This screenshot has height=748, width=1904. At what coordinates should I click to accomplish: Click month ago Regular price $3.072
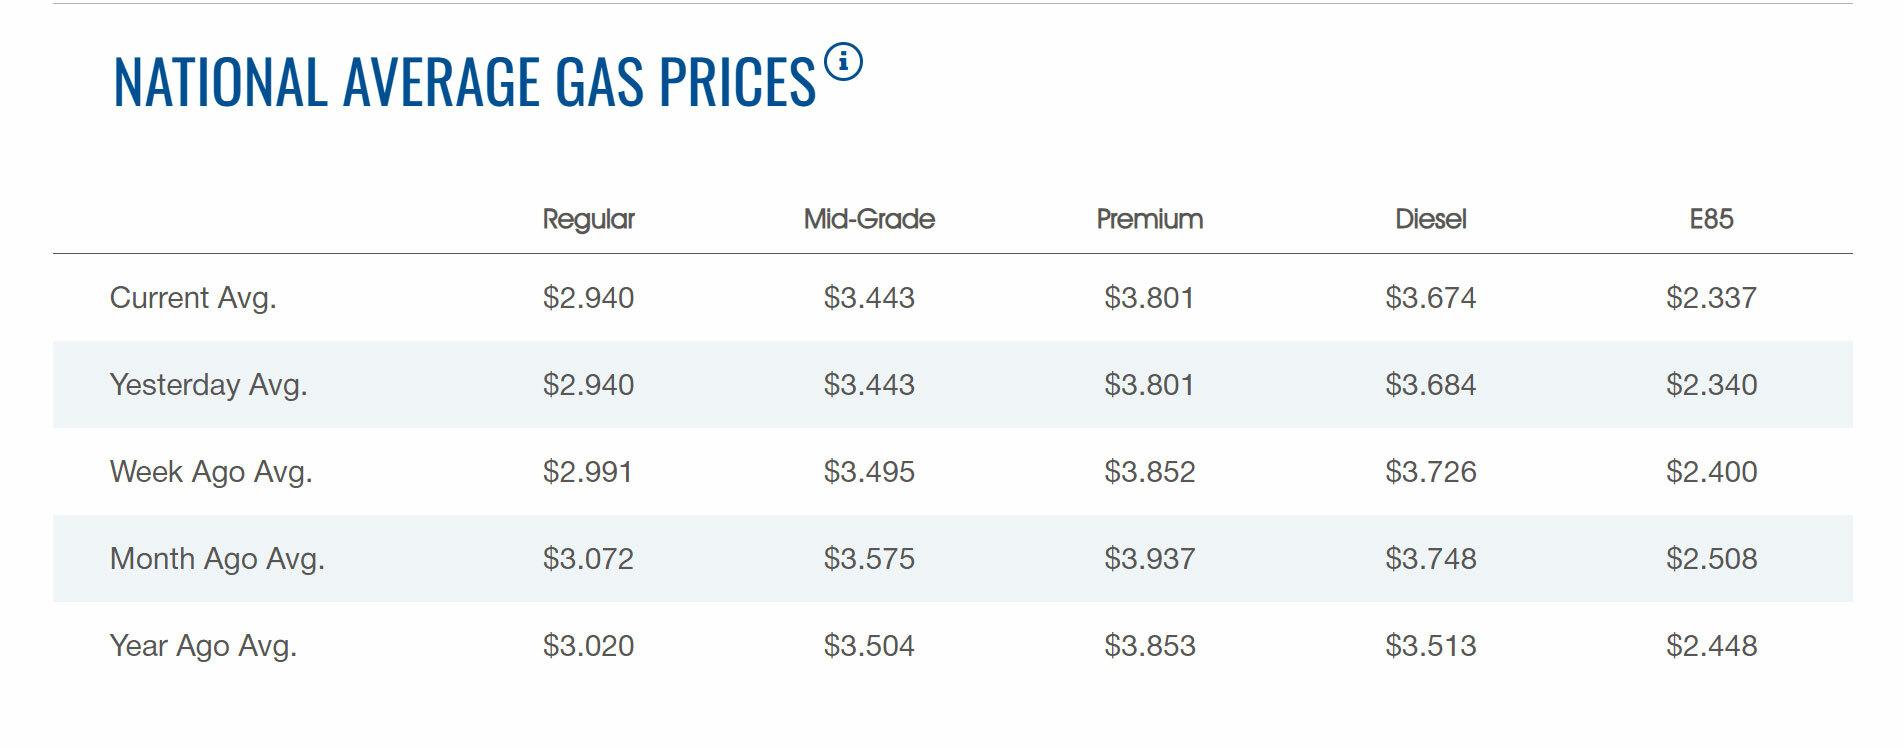click(588, 559)
